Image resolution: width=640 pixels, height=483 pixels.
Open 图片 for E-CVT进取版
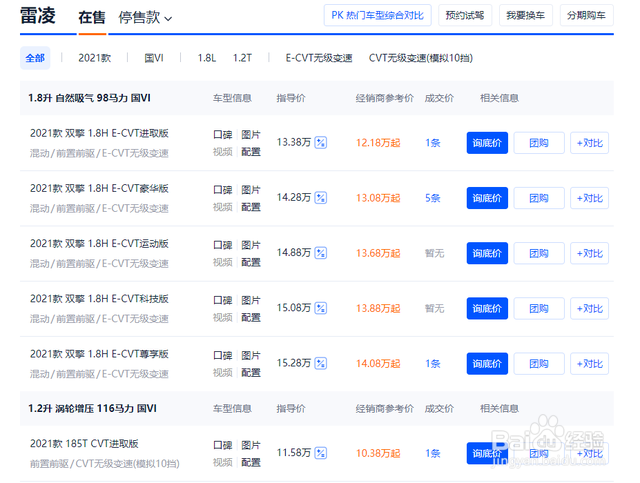click(x=251, y=135)
